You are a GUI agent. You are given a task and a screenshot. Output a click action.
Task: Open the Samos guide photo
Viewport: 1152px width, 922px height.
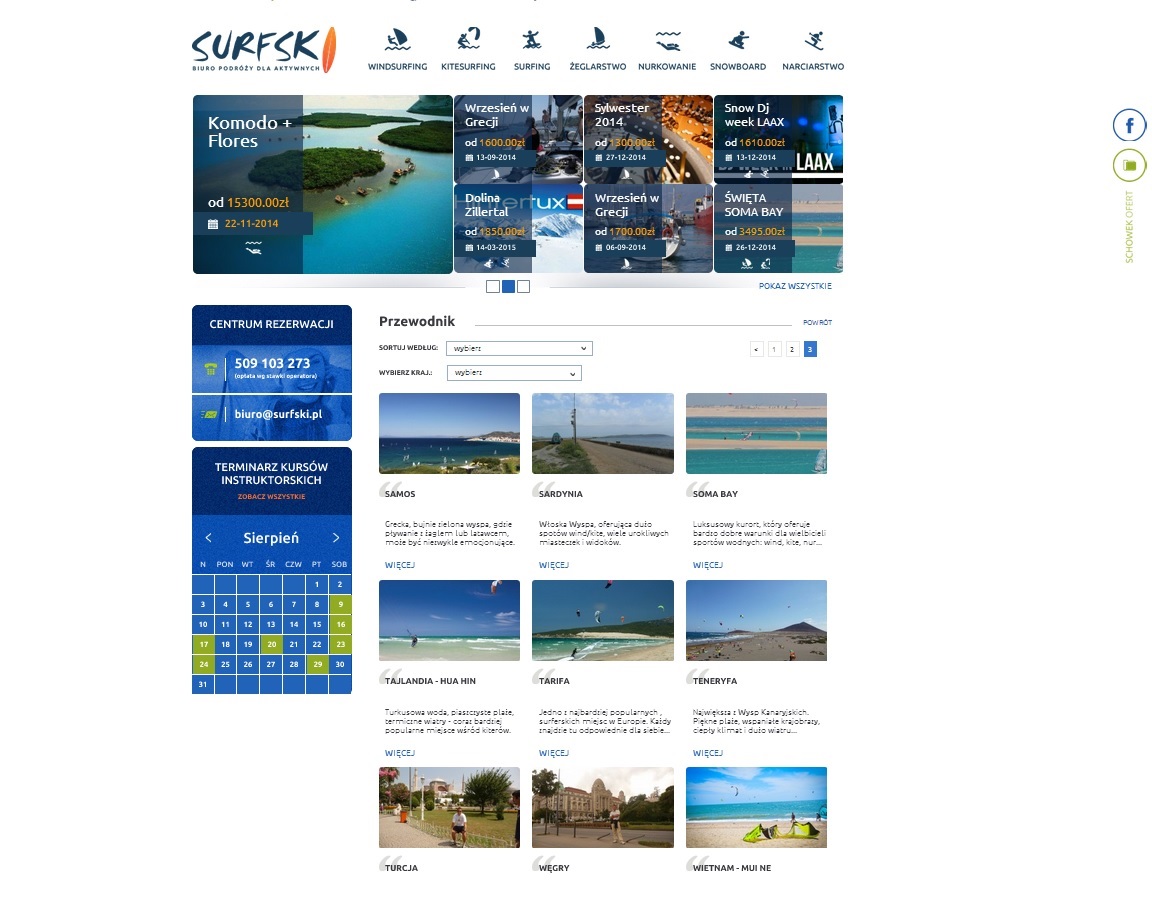click(449, 433)
